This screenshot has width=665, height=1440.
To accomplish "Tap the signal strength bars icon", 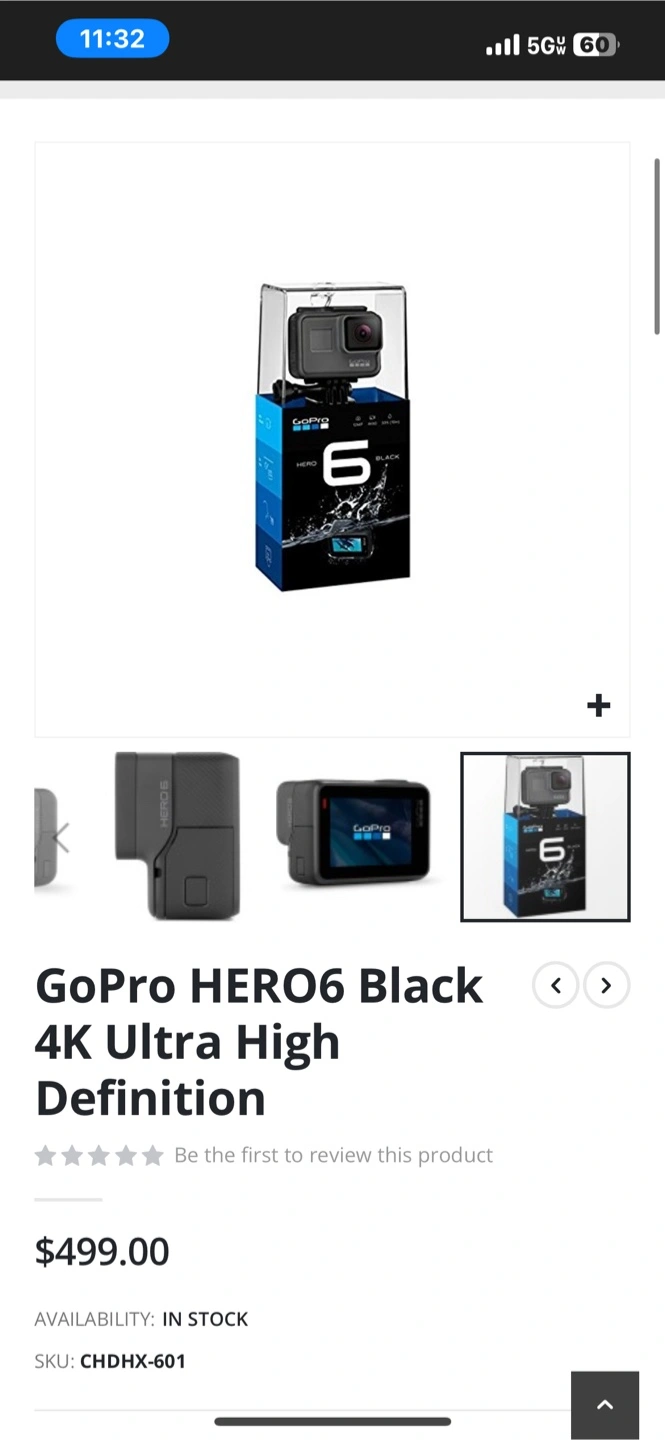I will point(502,45).
